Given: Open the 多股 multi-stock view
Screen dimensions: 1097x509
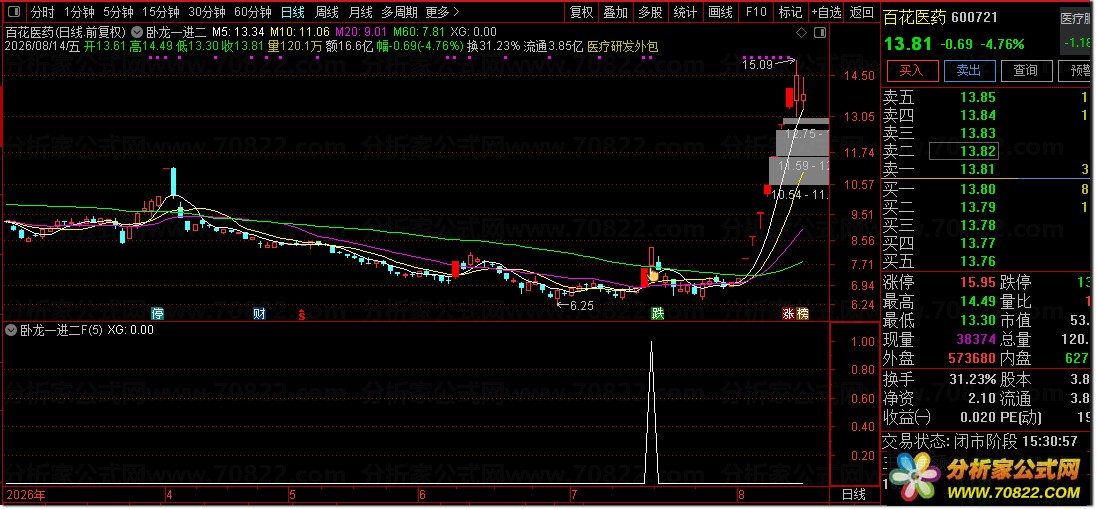Looking at the screenshot, I should [650, 12].
